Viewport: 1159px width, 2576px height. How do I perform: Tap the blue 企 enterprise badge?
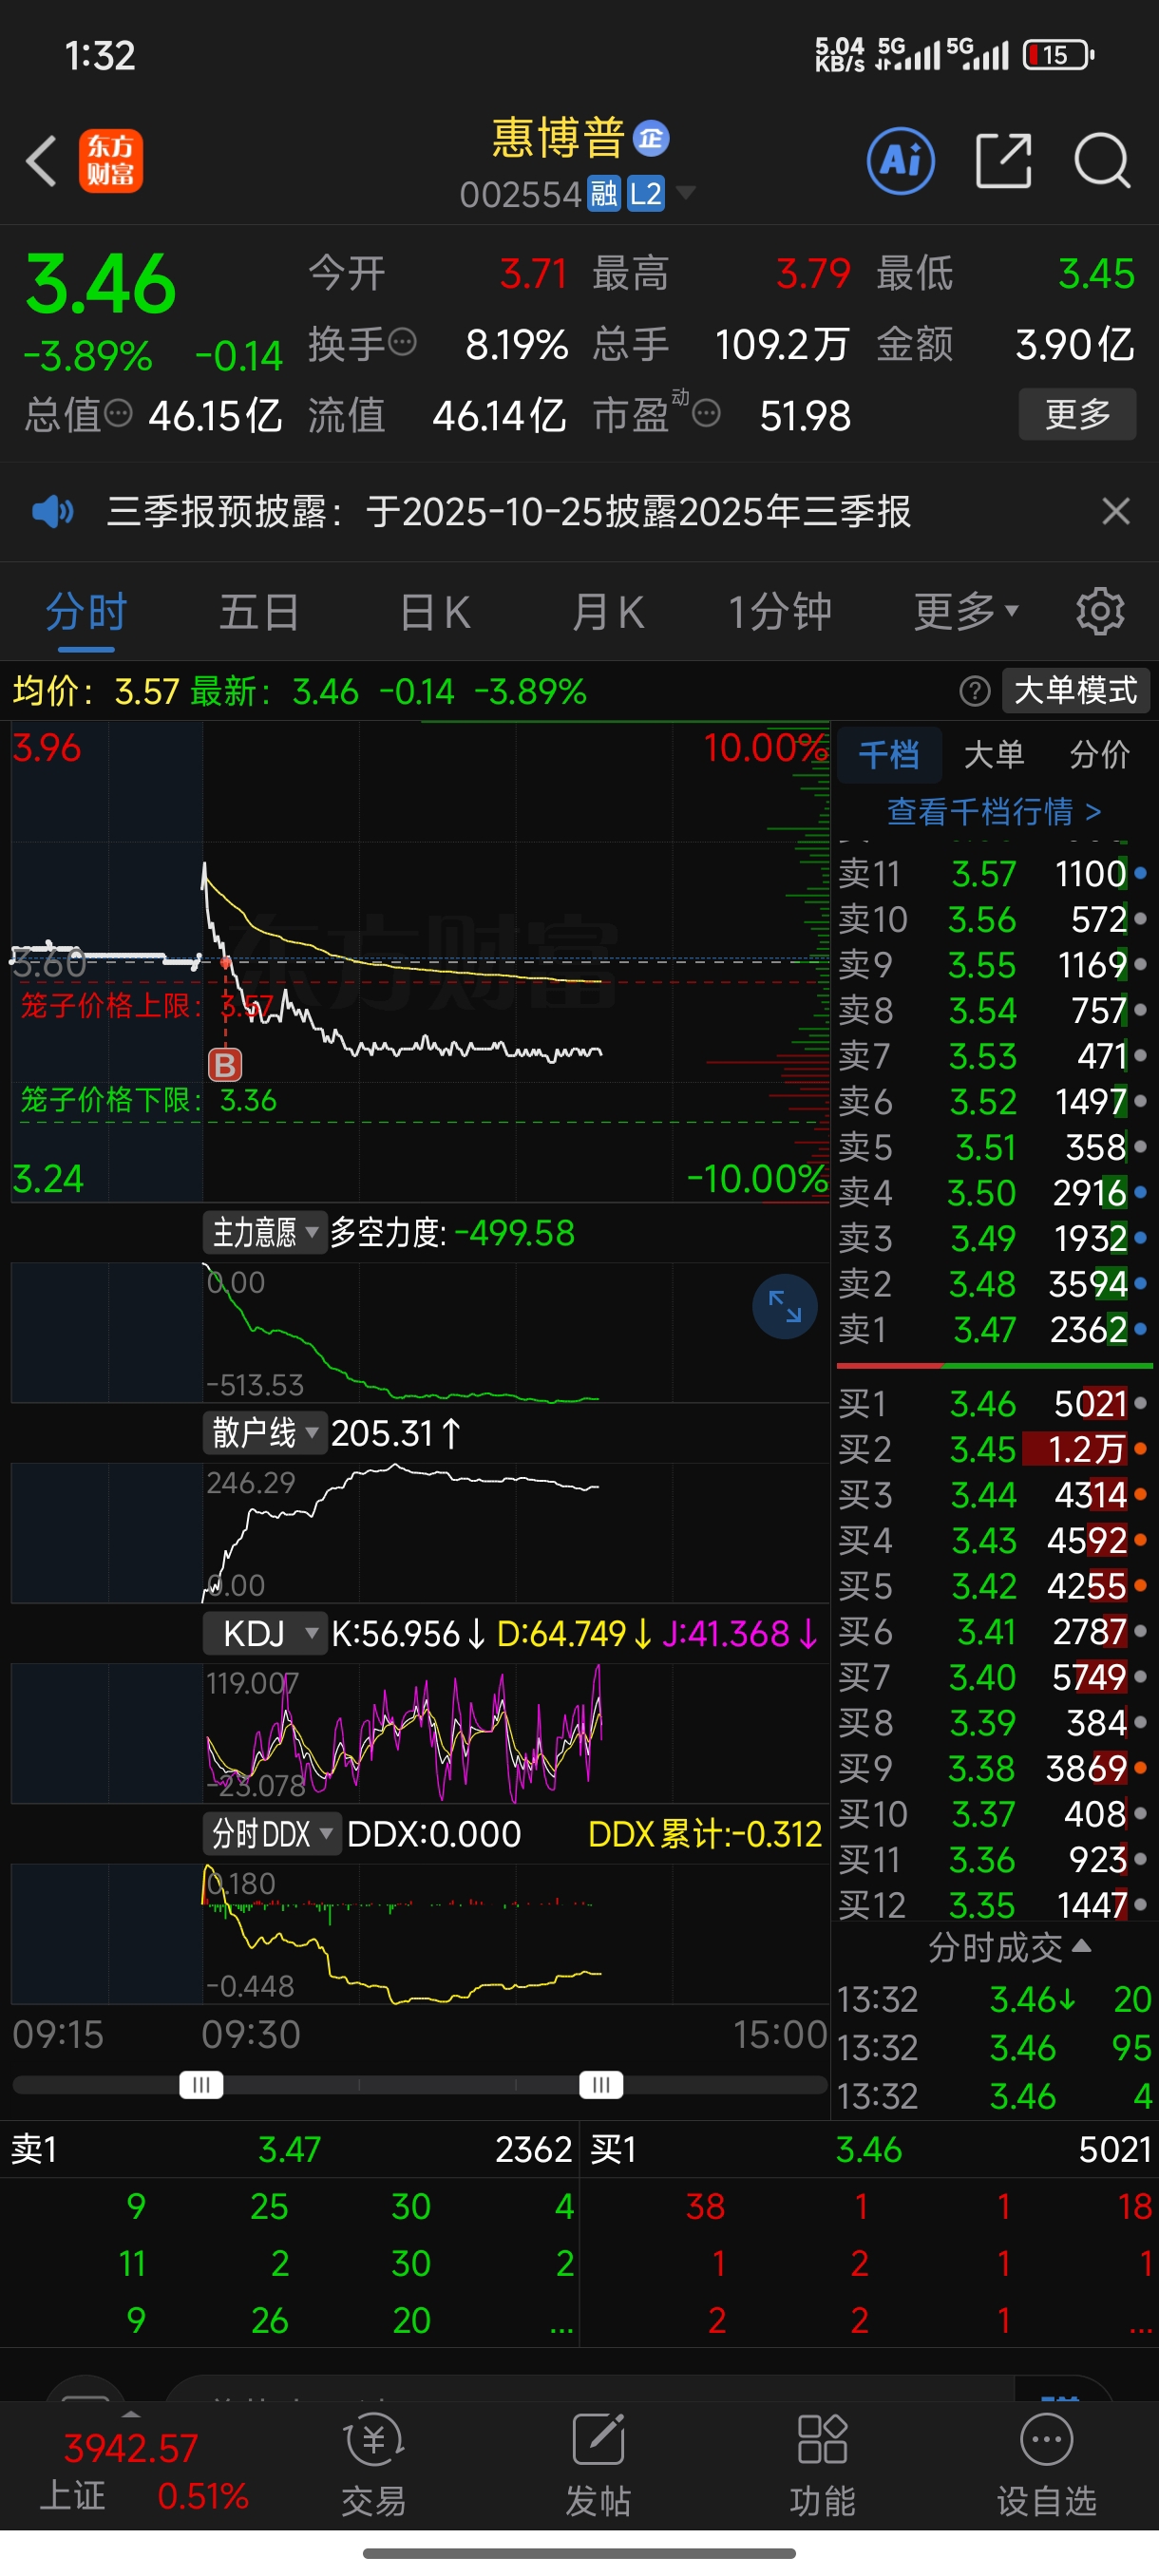click(651, 139)
